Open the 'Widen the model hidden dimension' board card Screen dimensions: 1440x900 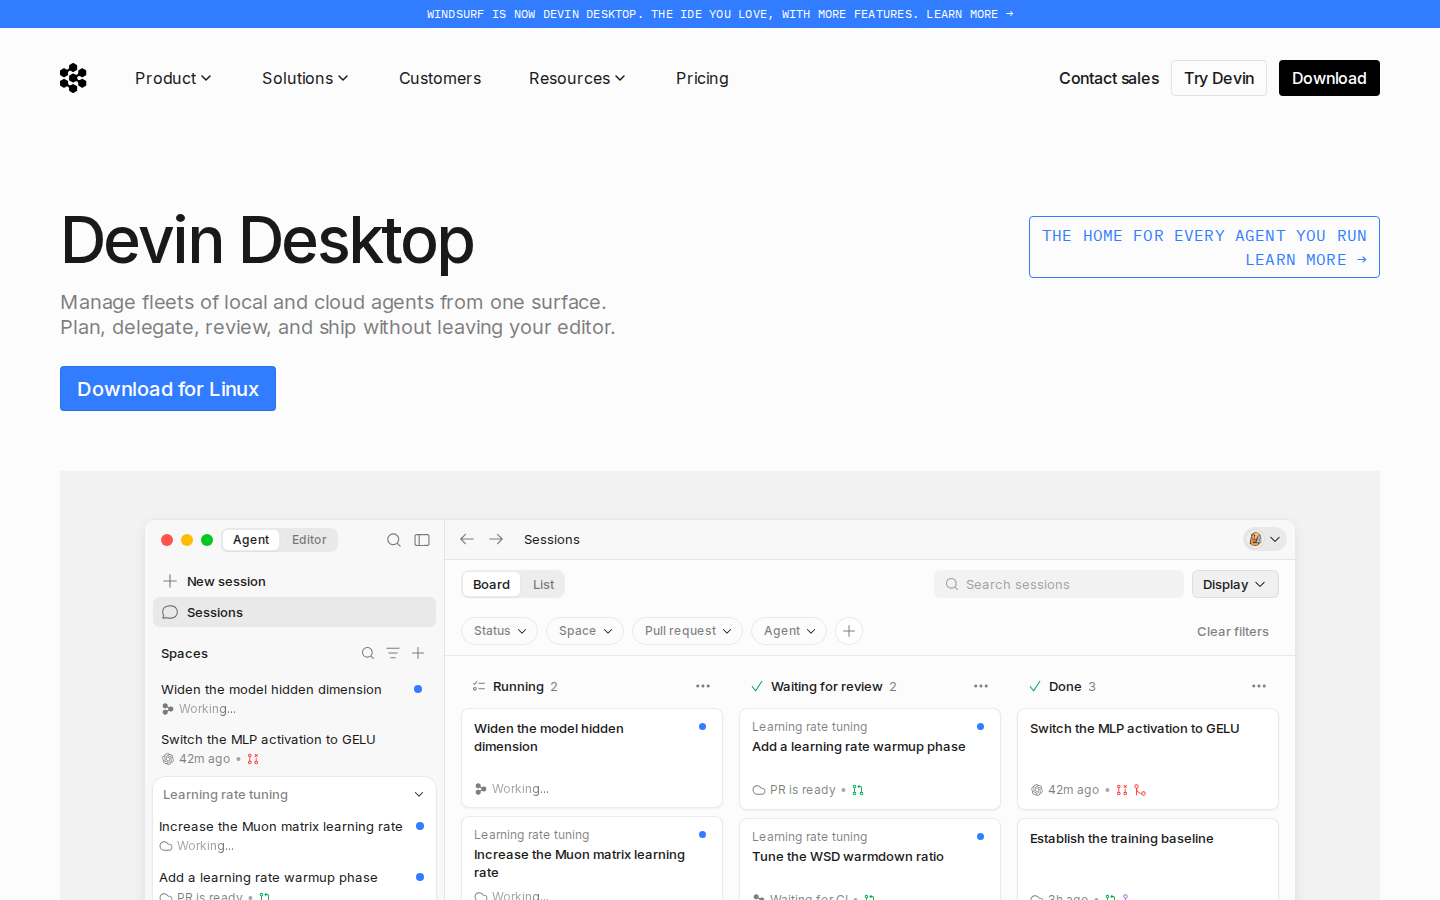coord(592,758)
